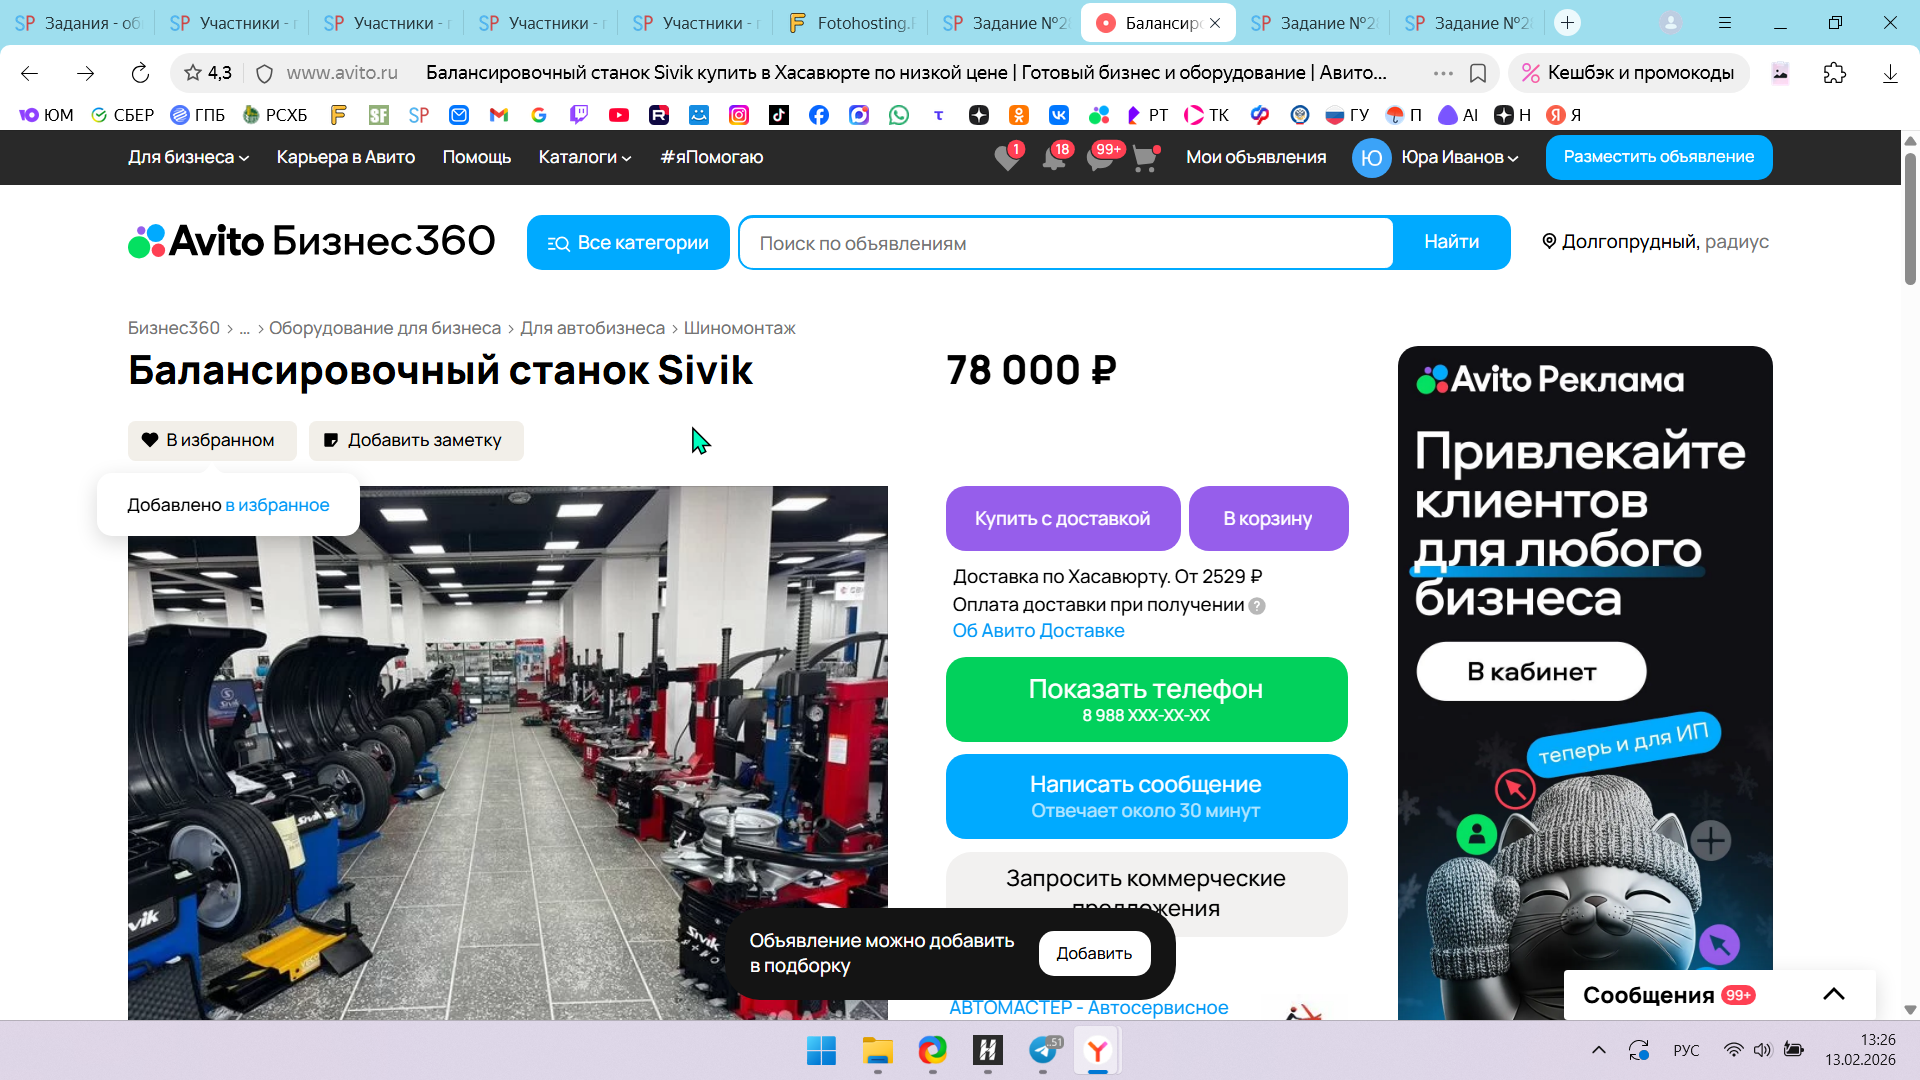The width and height of the screenshot is (1920, 1080).
Task: Open Telegram from the Windows taskbar
Action: [1042, 1050]
